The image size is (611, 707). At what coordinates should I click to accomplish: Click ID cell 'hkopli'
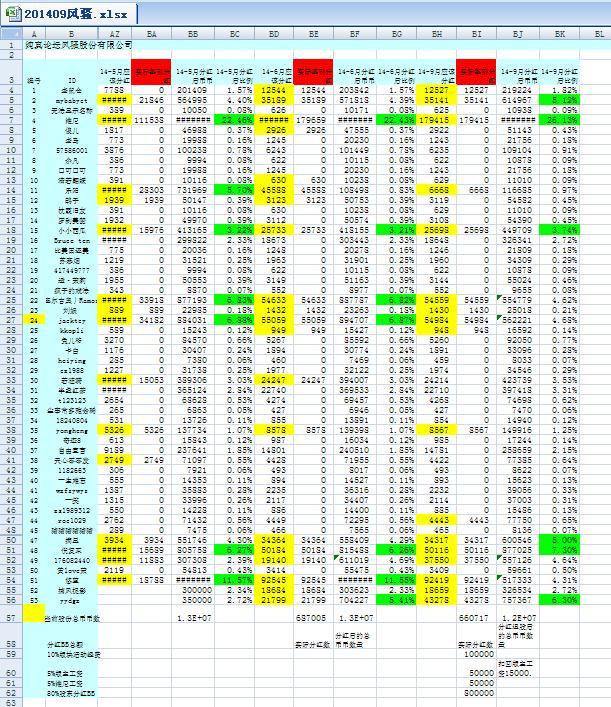[x=71, y=330]
